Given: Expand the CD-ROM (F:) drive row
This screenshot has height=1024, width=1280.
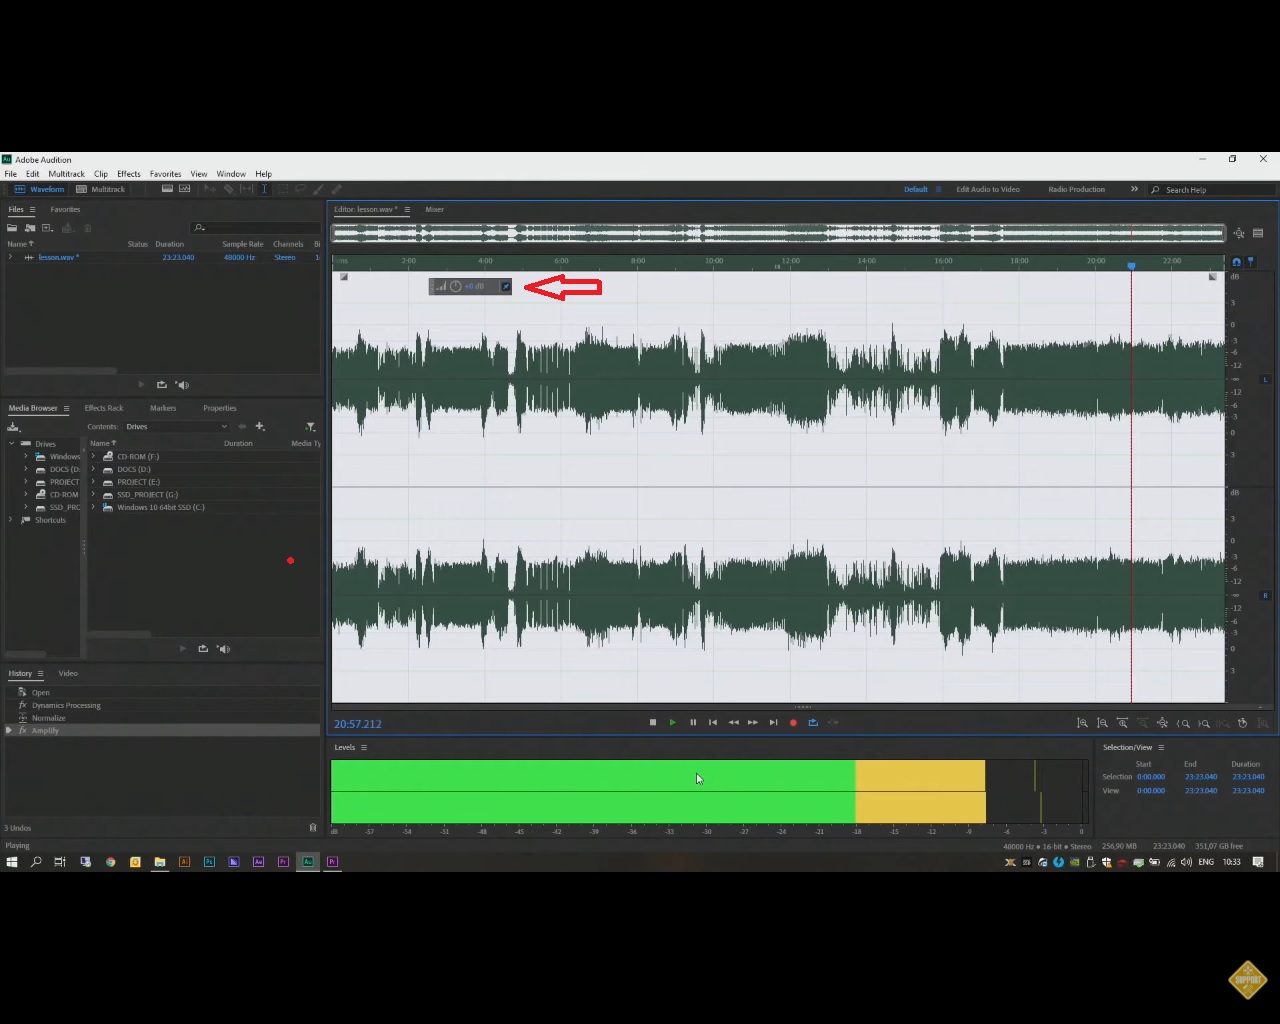Looking at the screenshot, I should (x=93, y=456).
